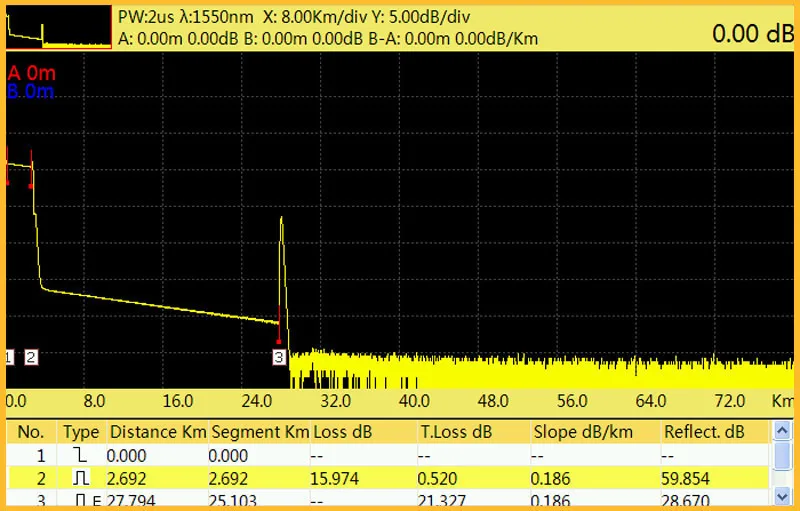
Task: Select event marker 1 on the trace
Action: pos(9,357)
